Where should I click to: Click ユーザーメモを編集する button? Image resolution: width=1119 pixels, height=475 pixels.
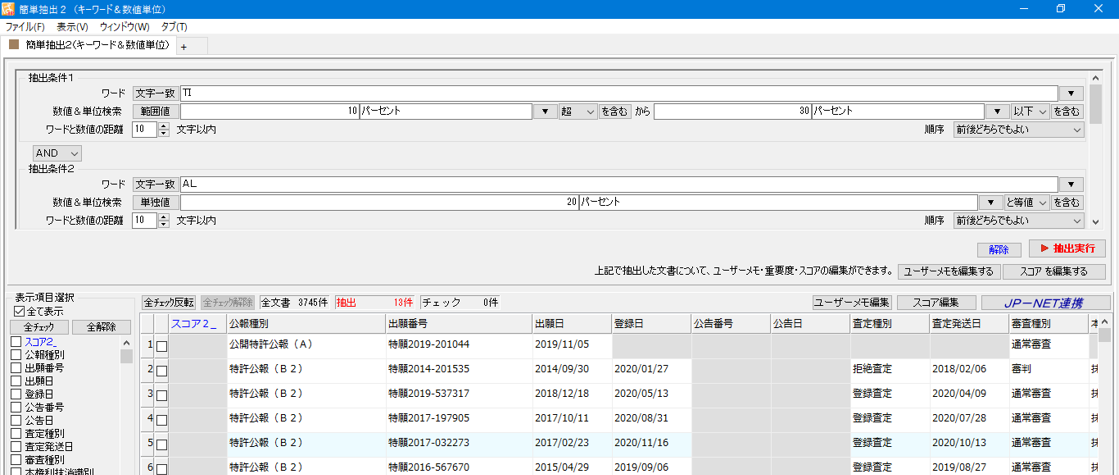(x=948, y=272)
